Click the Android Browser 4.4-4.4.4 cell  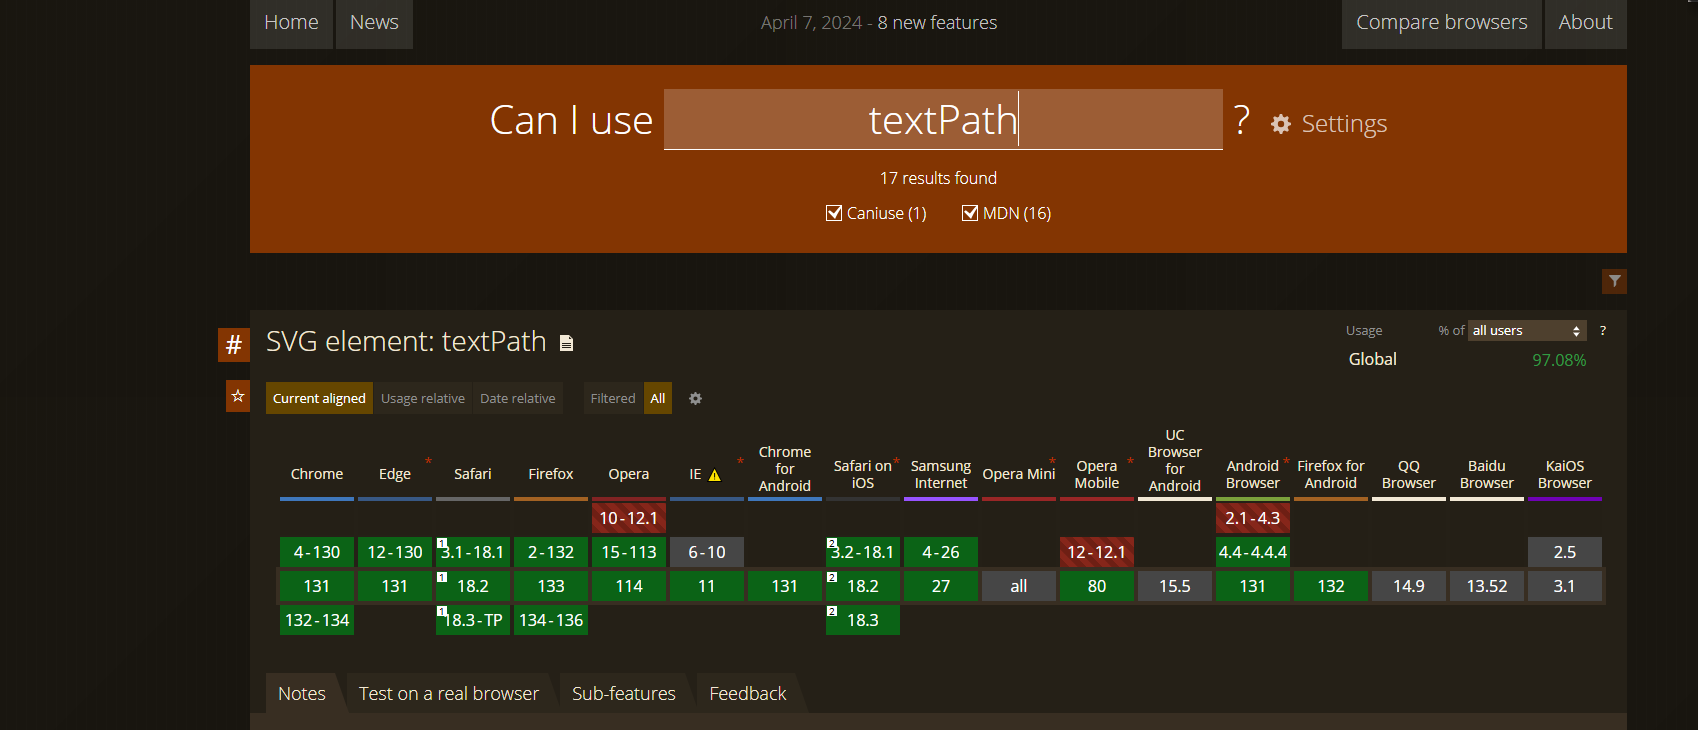pyautogui.click(x=1253, y=552)
